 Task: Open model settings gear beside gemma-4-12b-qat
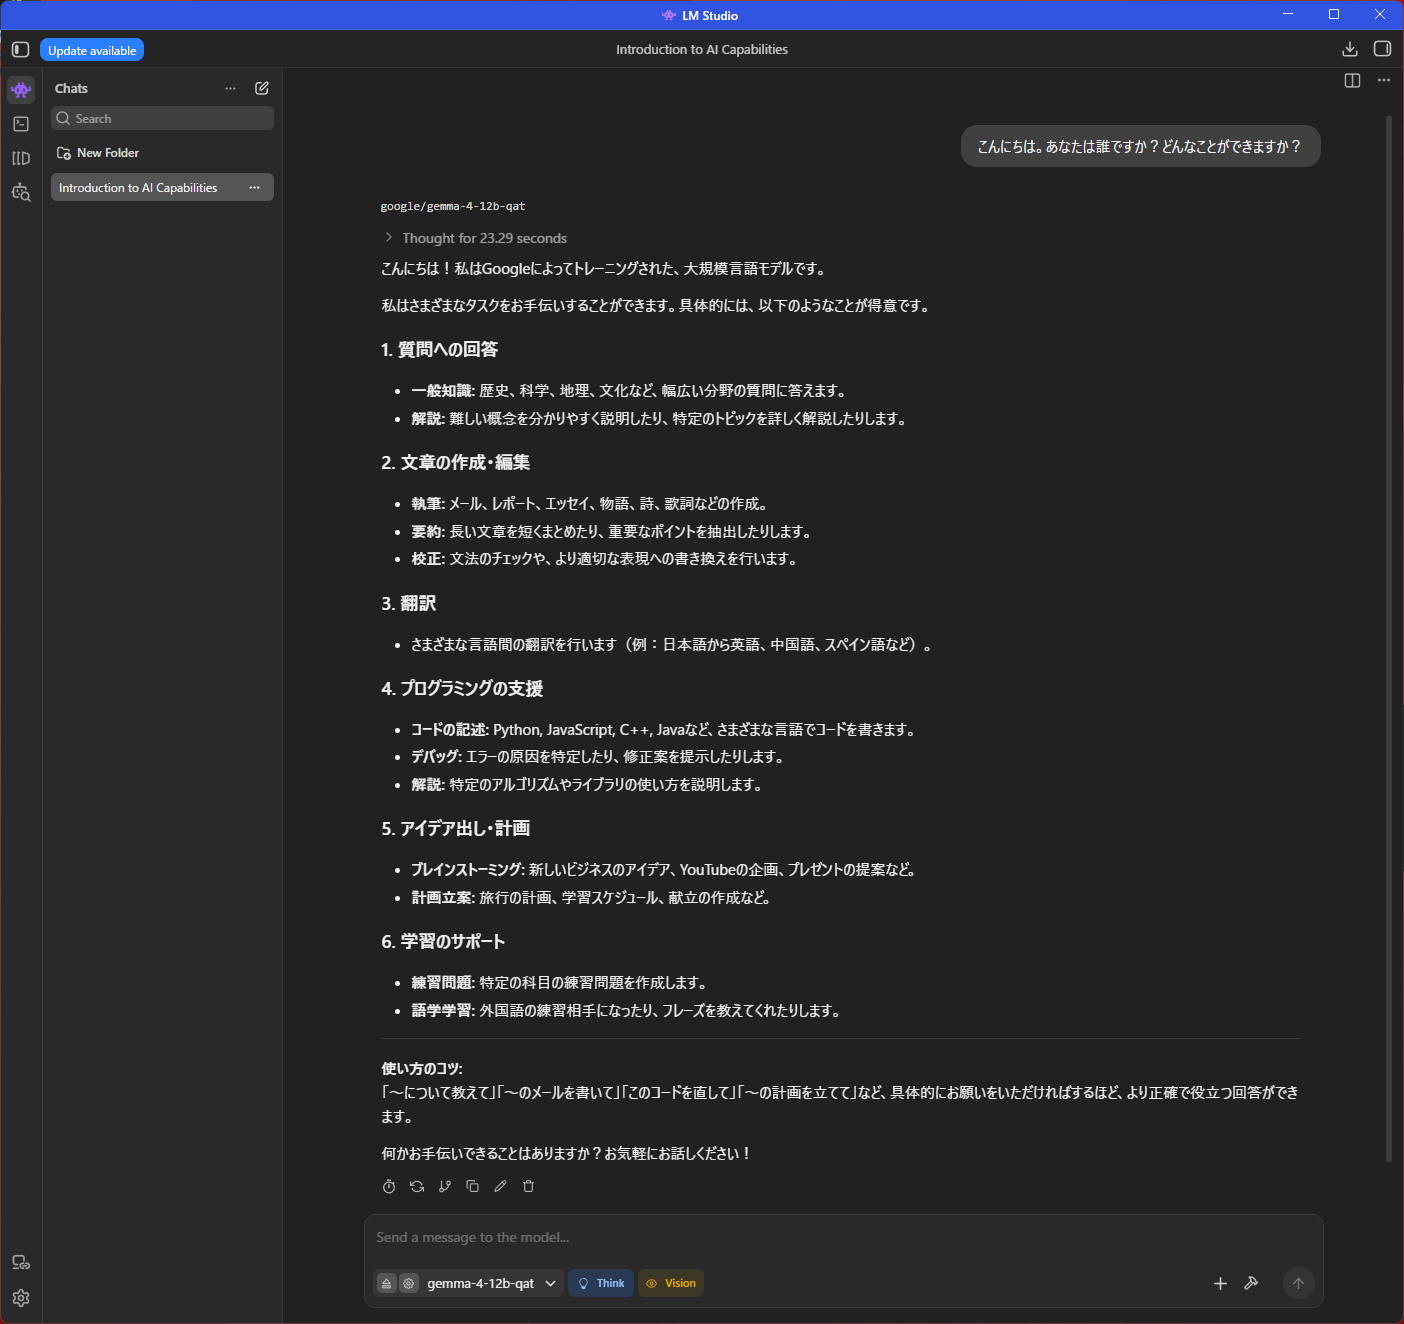(x=409, y=1283)
